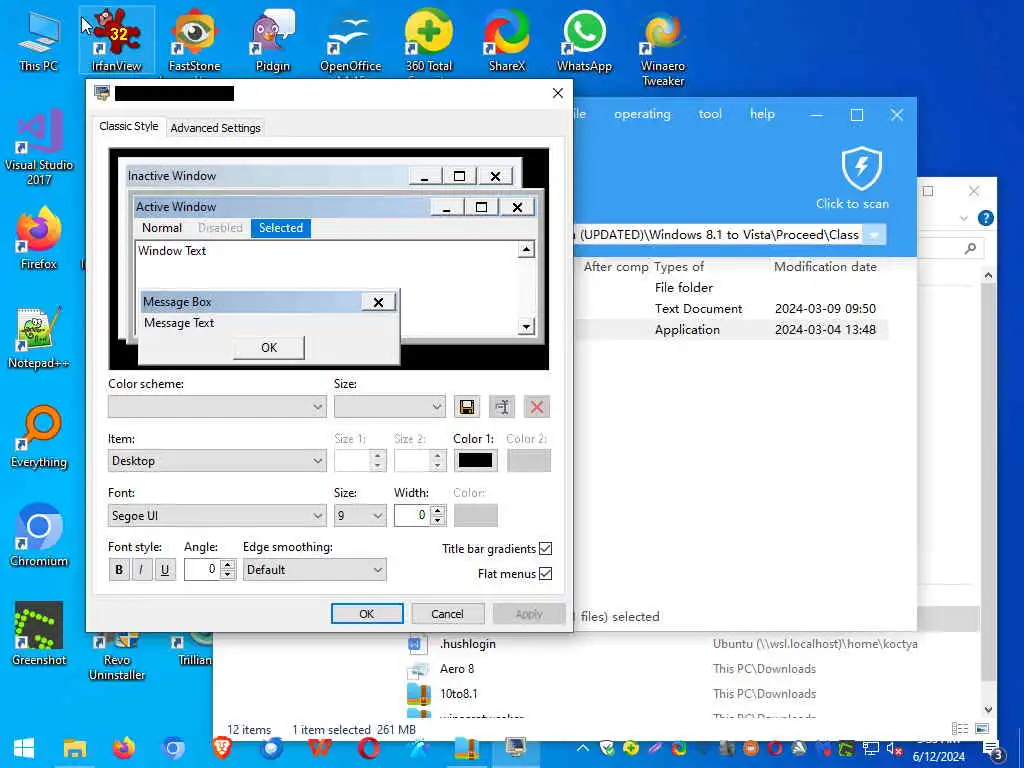Viewport: 1024px width, 768px height.
Task: Open Pidgin desktop shortcut
Action: click(x=272, y=40)
